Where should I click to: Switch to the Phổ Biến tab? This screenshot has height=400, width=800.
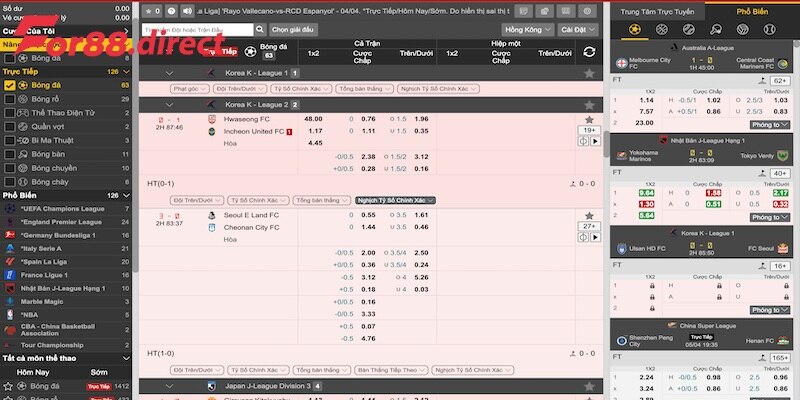click(752, 10)
